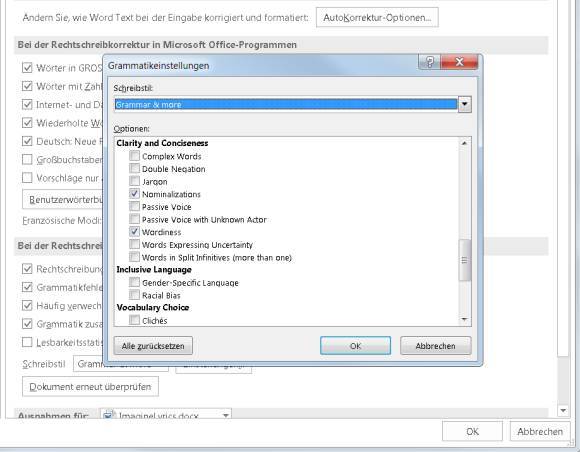
Task: Expand the Ausnahmen für document dropdown
Action: click(x=225, y=415)
